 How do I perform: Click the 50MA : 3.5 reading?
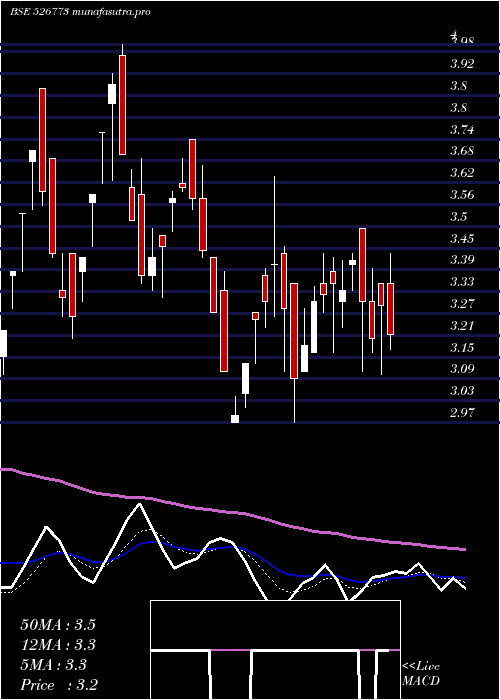[x=58, y=625]
